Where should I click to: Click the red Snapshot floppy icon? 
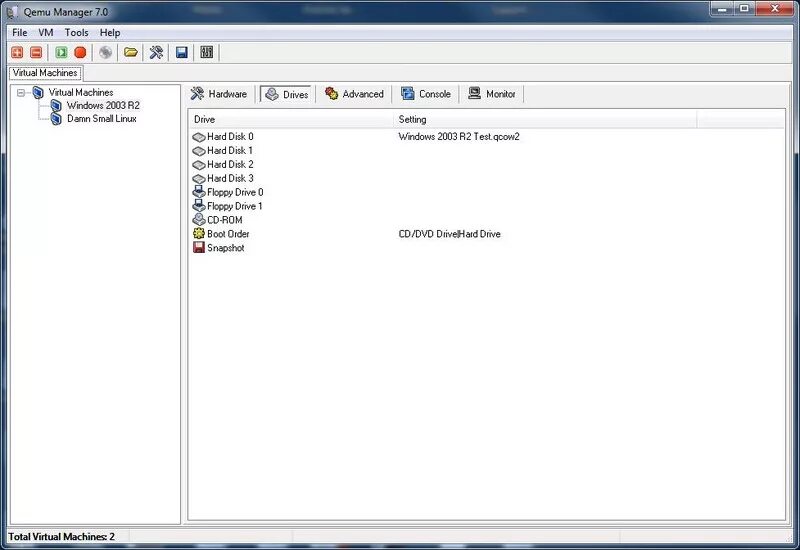click(198, 247)
